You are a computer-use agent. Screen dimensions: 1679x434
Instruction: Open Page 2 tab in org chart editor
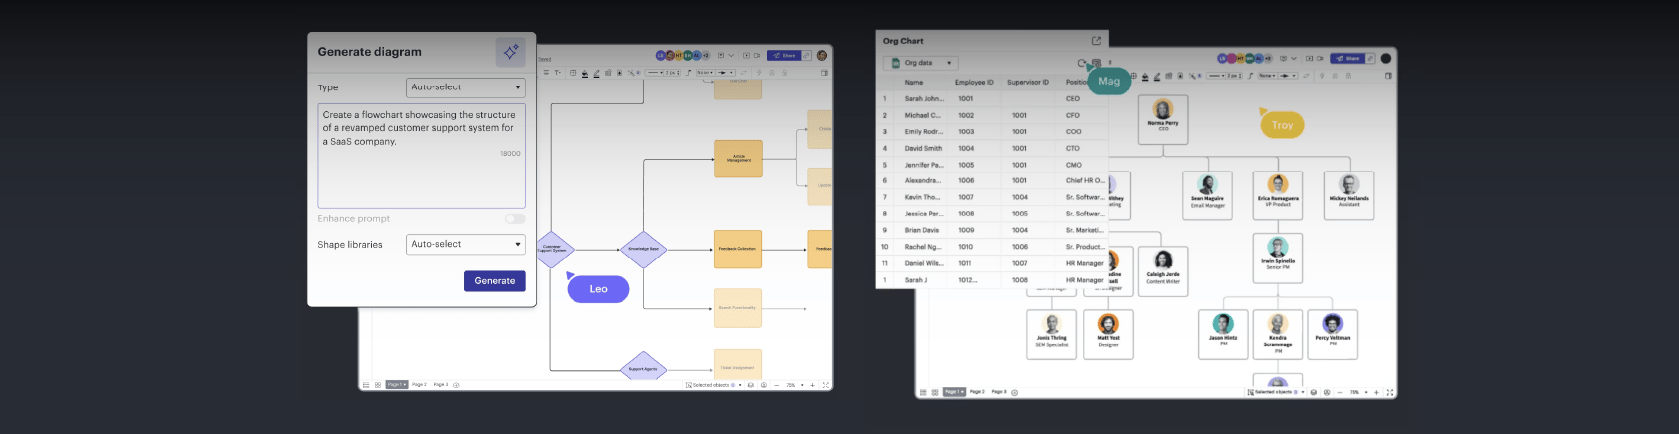[x=977, y=392]
